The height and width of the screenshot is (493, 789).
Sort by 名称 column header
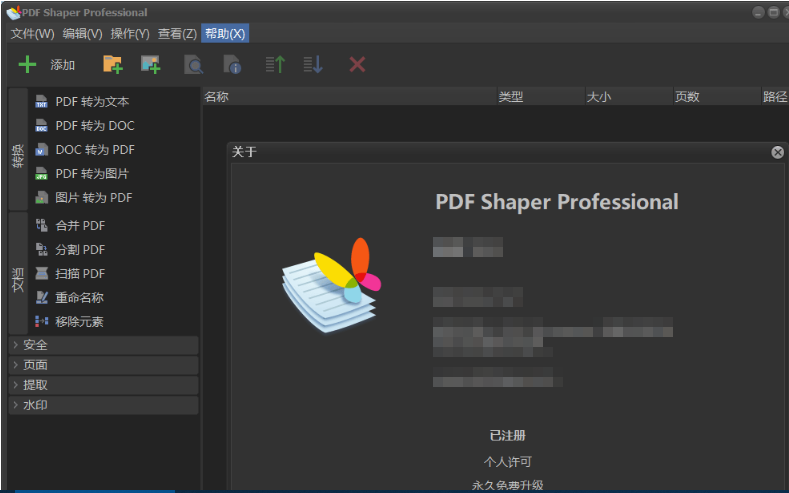coord(350,97)
